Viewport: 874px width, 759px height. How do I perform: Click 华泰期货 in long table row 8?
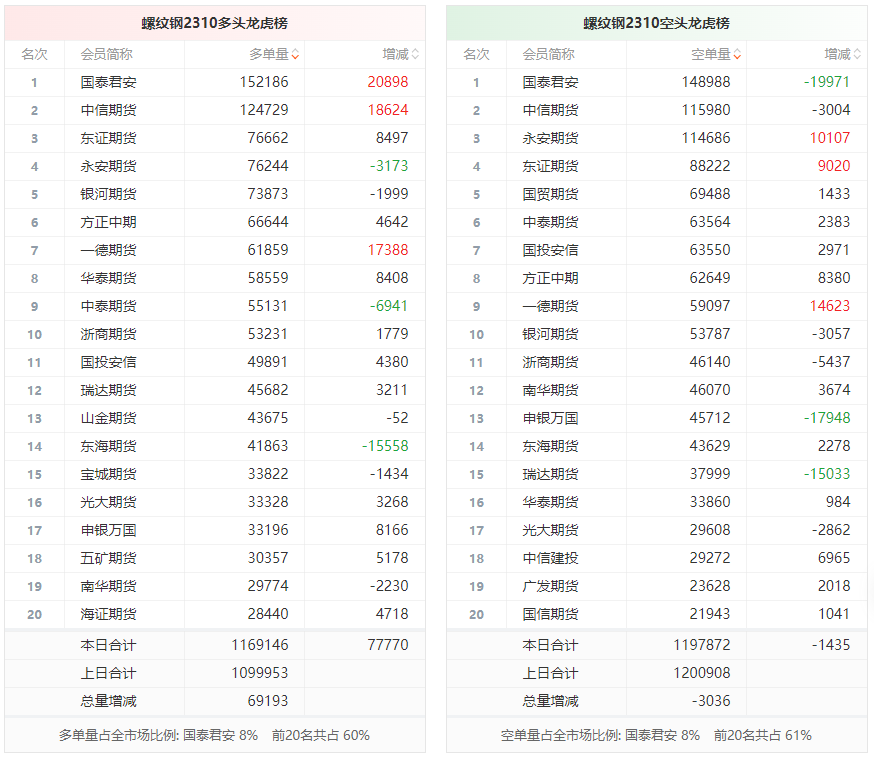pos(108,278)
